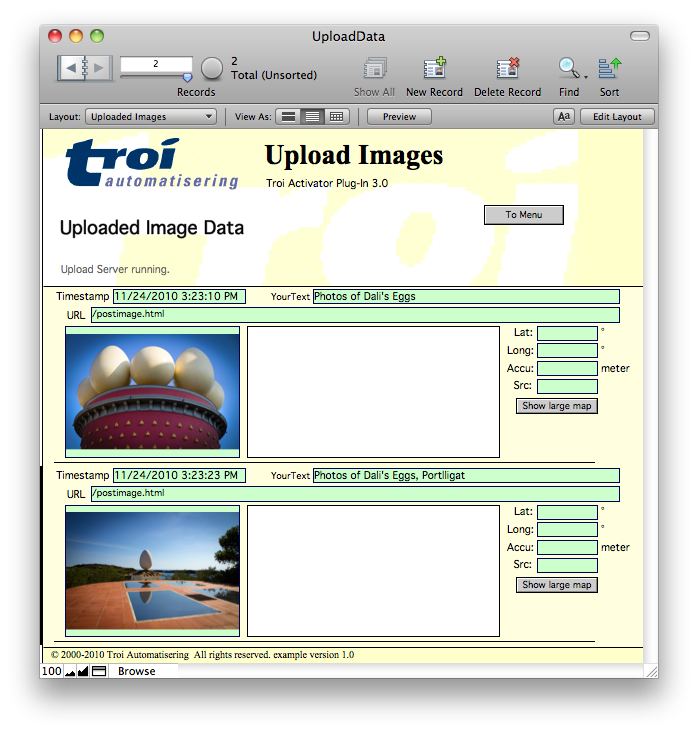Click the Portlligat egg pool thumbnail
Image resolution: width=698 pixels, height=733 pixels.
coord(152,571)
